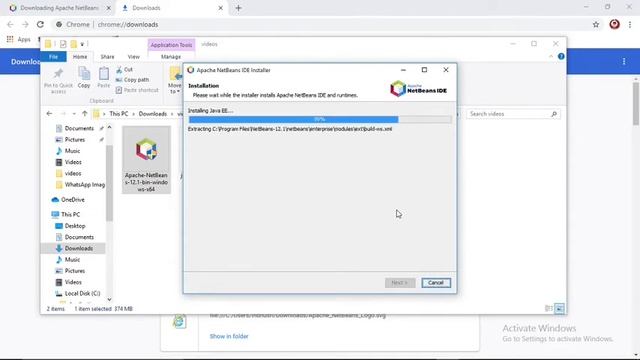Image resolution: width=640 pixels, height=360 pixels.
Task: Switch Explorer to details view icon
Action: [x=549, y=309]
